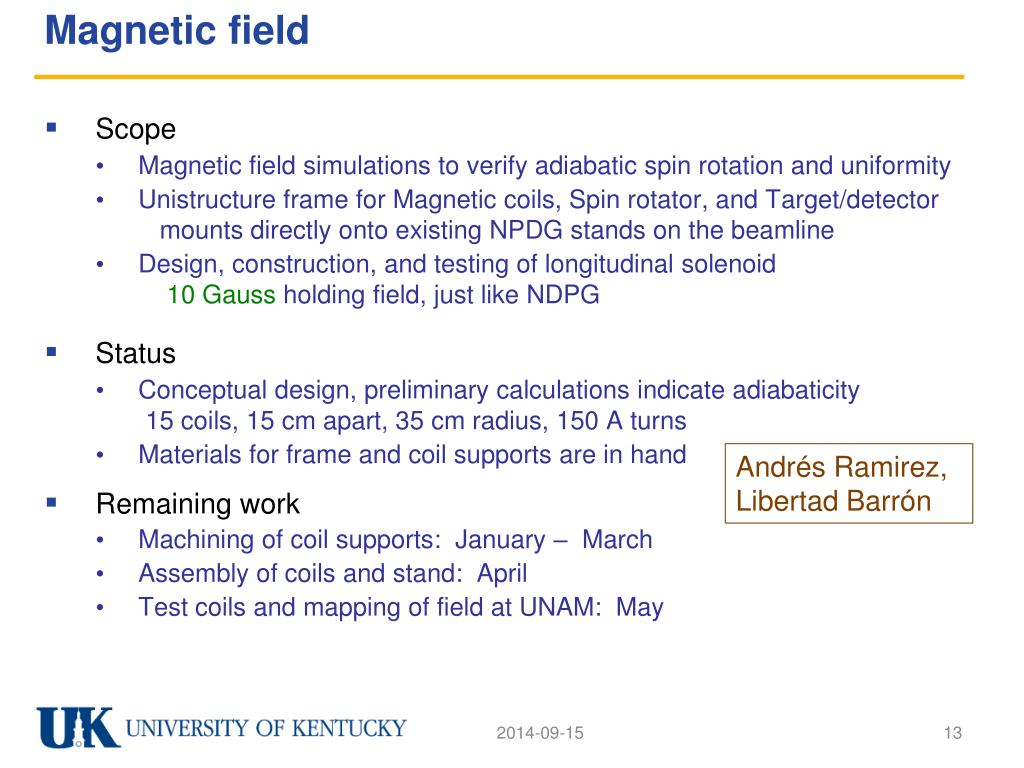Viewport: 1024px width, 768px height.
Task: Click 'Libertad Barrón' in the name box
Action: point(833,501)
